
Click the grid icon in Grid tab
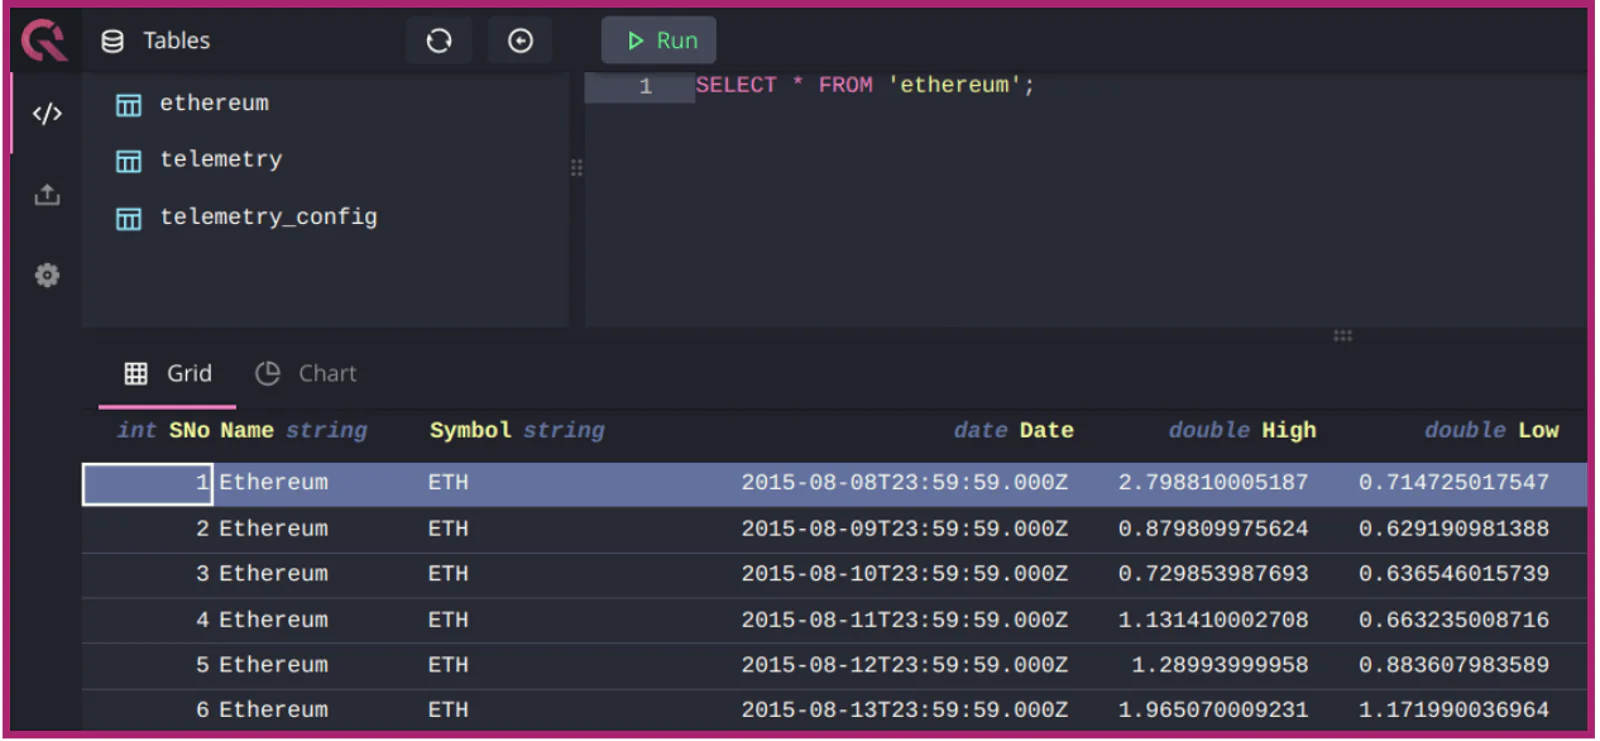136,374
